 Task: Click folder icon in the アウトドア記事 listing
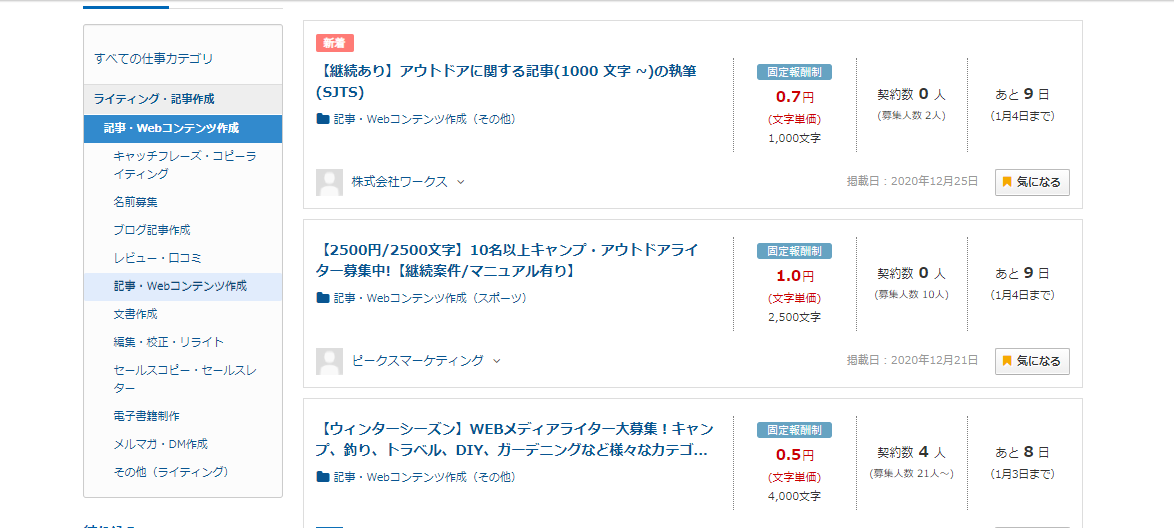(323, 119)
